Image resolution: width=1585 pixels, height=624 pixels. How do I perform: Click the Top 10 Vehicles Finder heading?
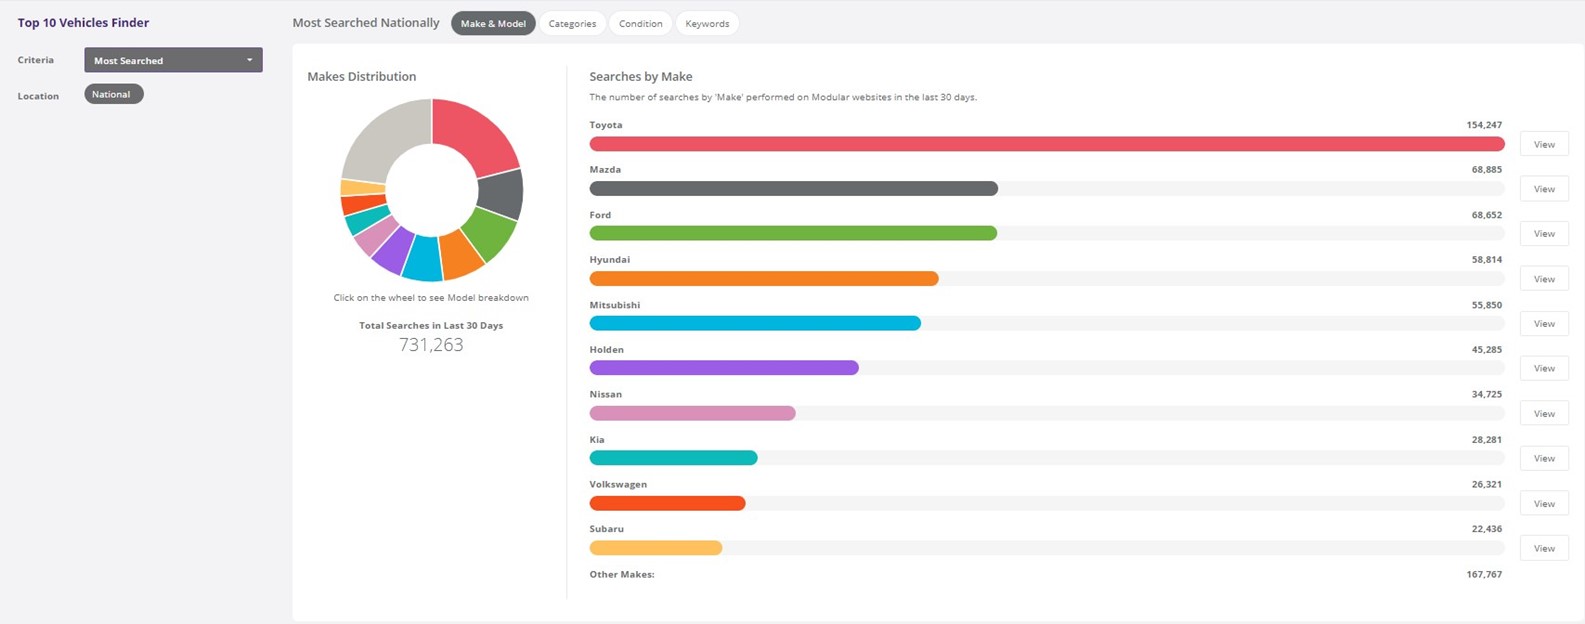pos(83,22)
